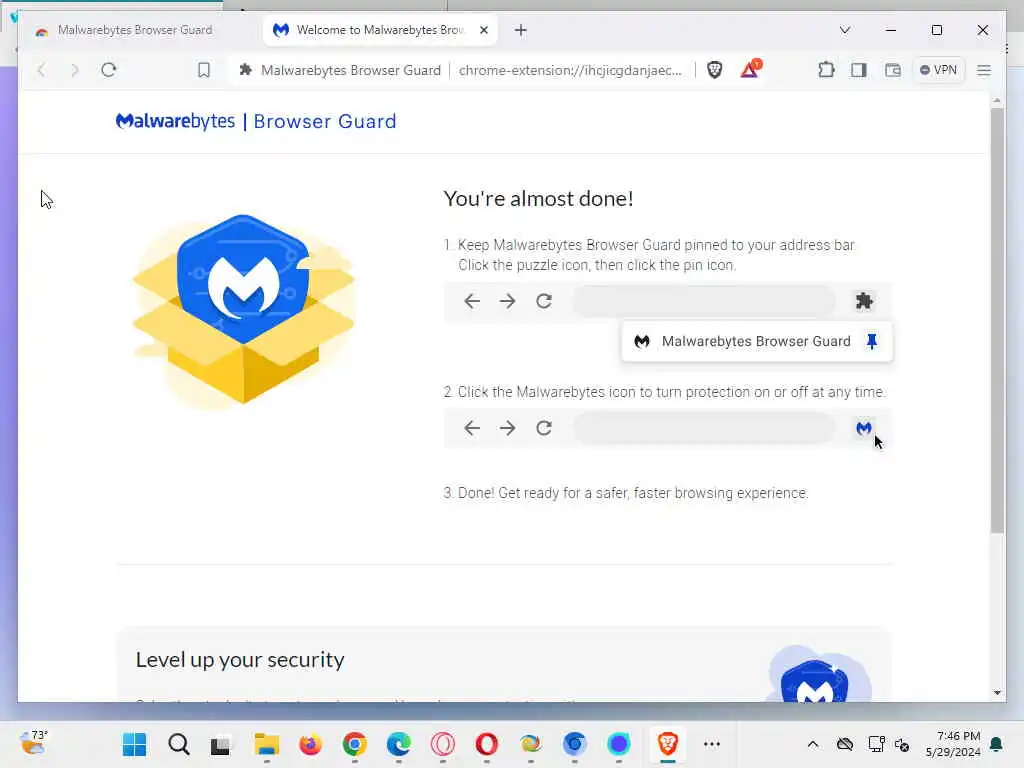
Task: Launch Firefox from the taskbar
Action: [x=310, y=744]
